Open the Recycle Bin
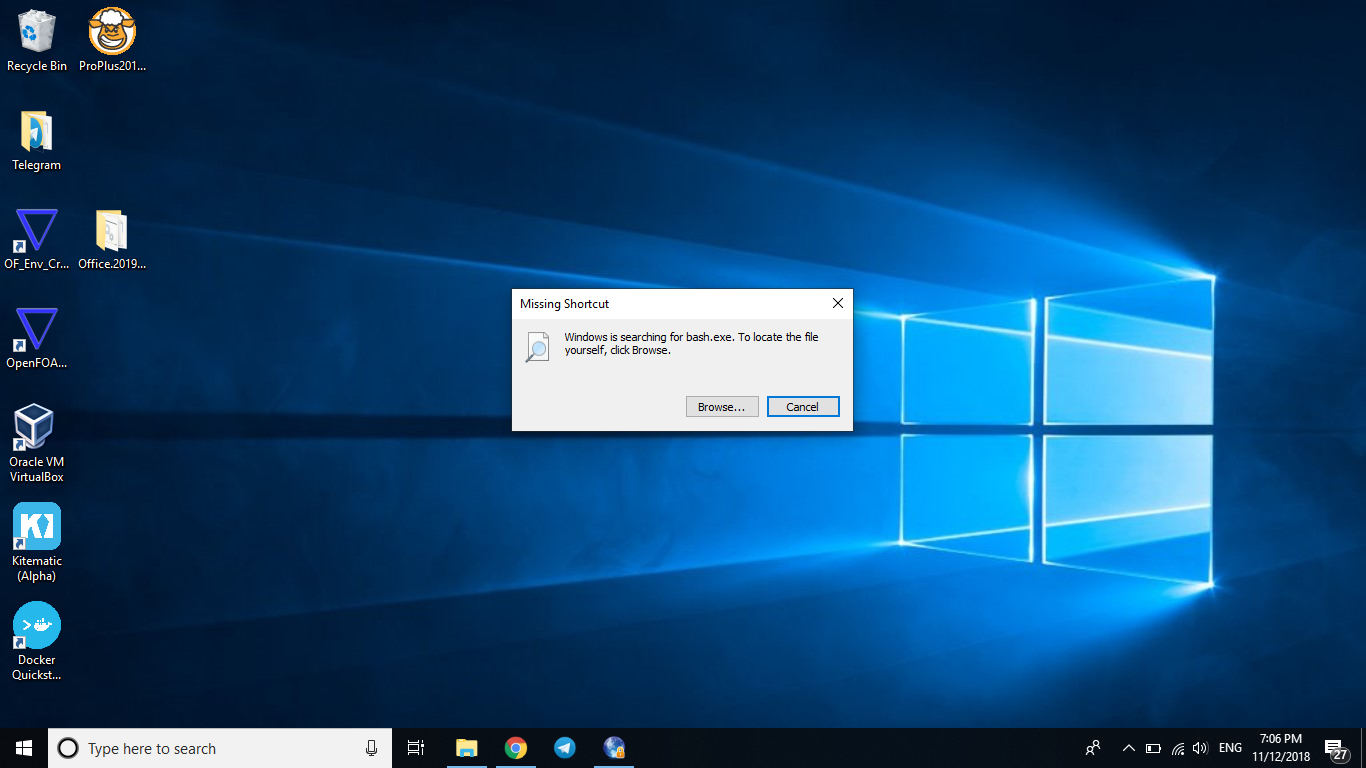Screen dimensions: 1366x768 (36, 30)
